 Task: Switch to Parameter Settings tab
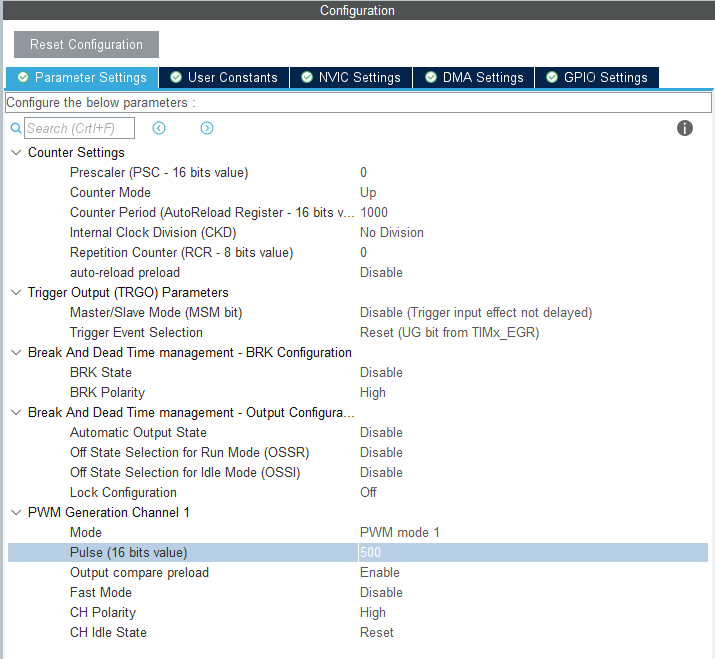(82, 78)
